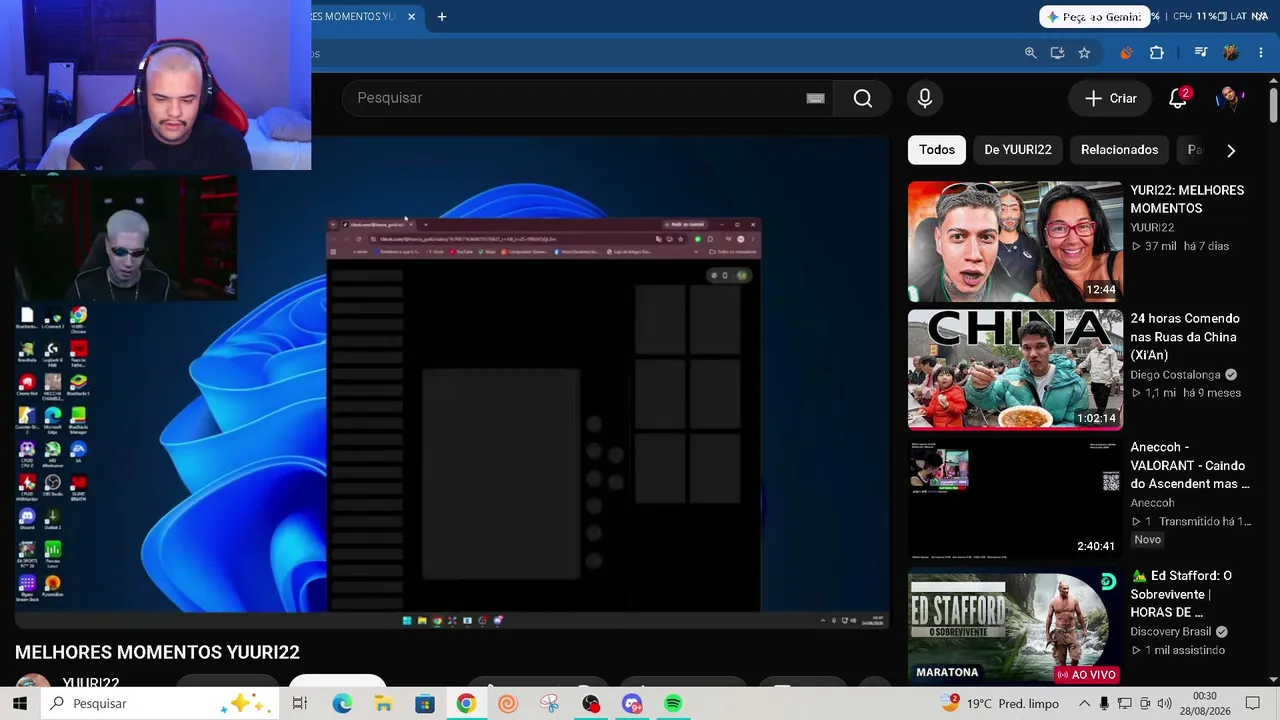Open the taskbar clock showing 00:30
Screen dimensions: 1280x720
[1205, 703]
